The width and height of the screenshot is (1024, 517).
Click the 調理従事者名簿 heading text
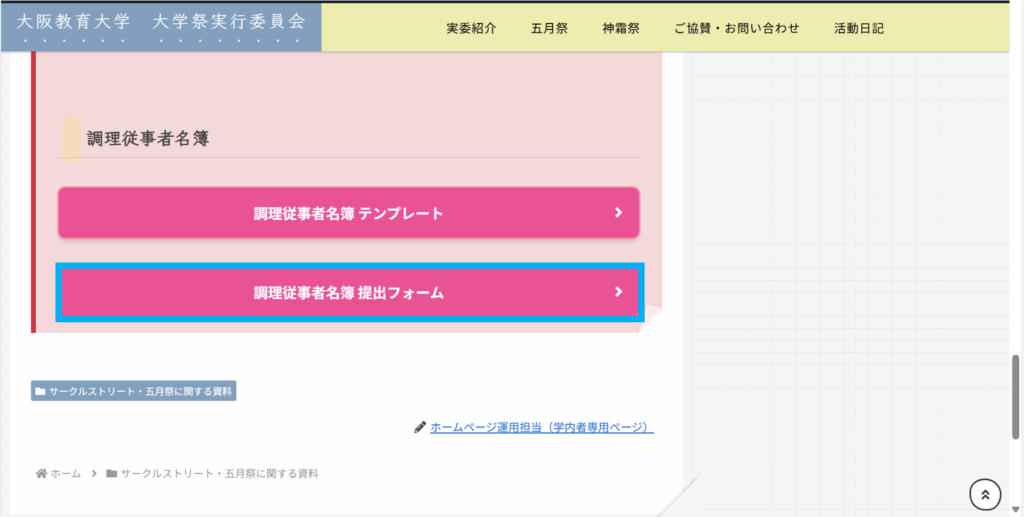[x=148, y=138]
